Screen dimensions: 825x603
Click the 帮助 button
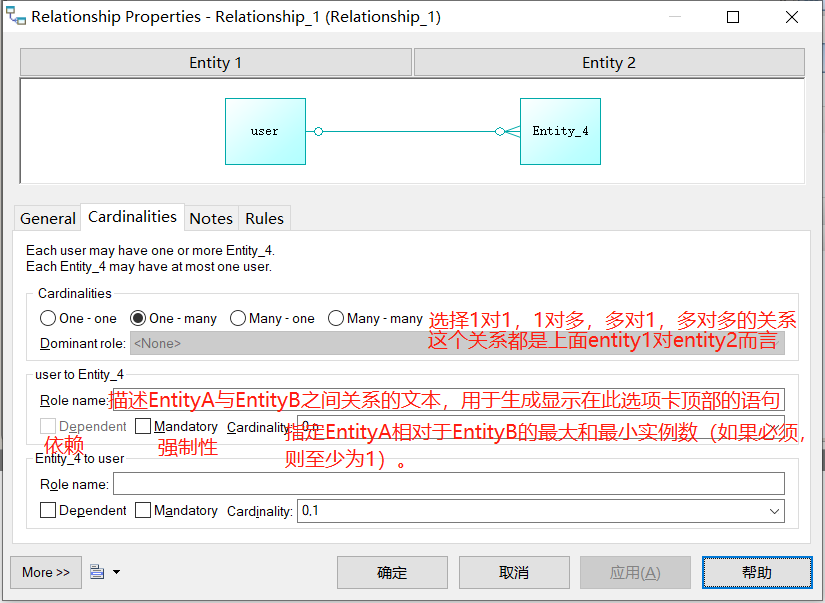pos(757,572)
